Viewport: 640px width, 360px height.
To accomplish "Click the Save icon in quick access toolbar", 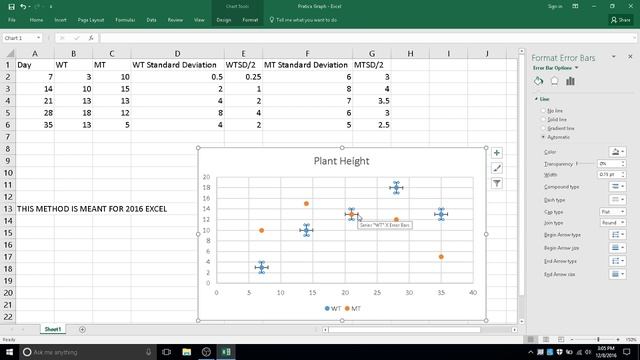I will (x=11, y=7).
